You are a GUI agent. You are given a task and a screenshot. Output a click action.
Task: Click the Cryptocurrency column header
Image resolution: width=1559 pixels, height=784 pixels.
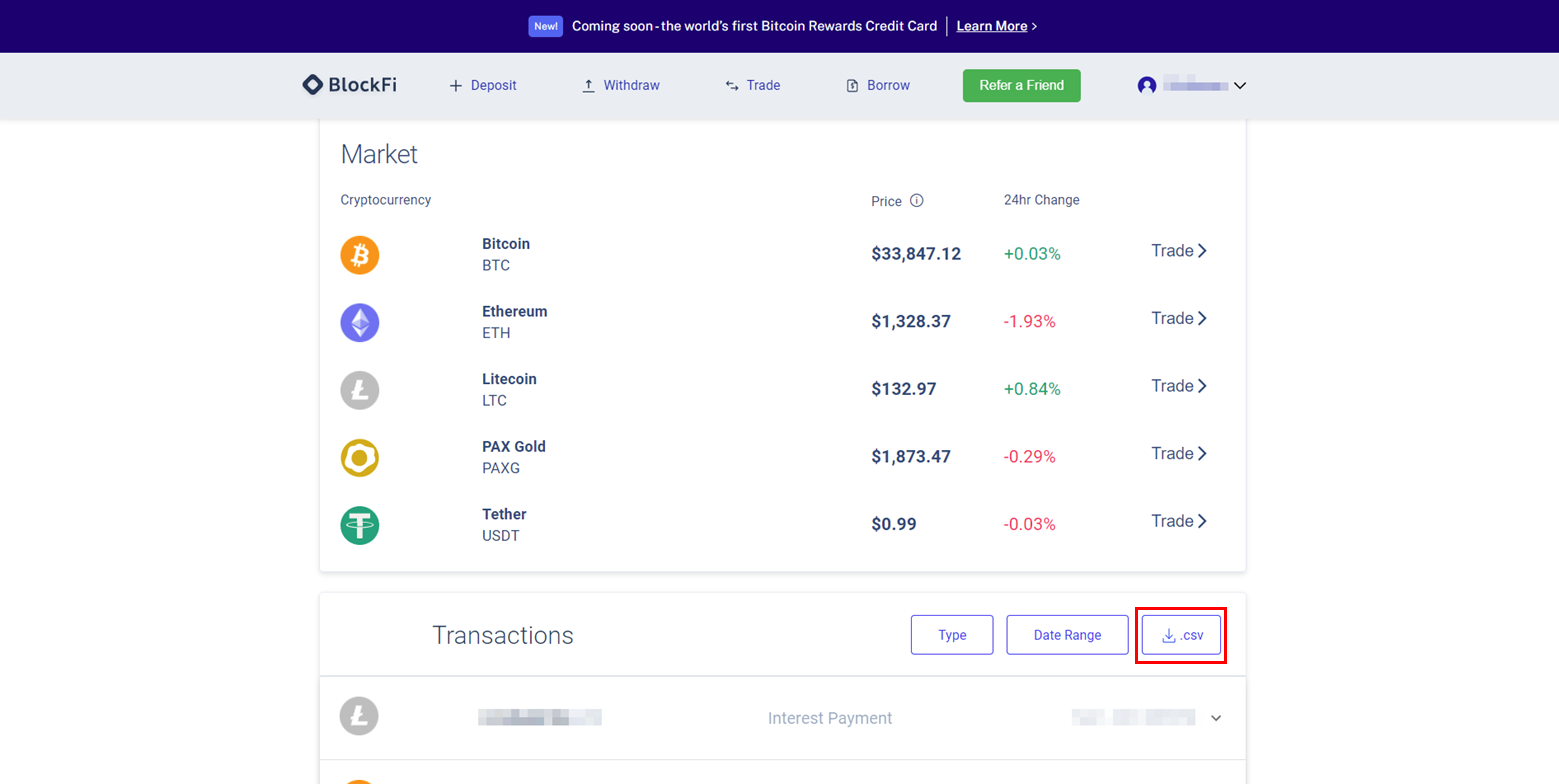coord(386,200)
